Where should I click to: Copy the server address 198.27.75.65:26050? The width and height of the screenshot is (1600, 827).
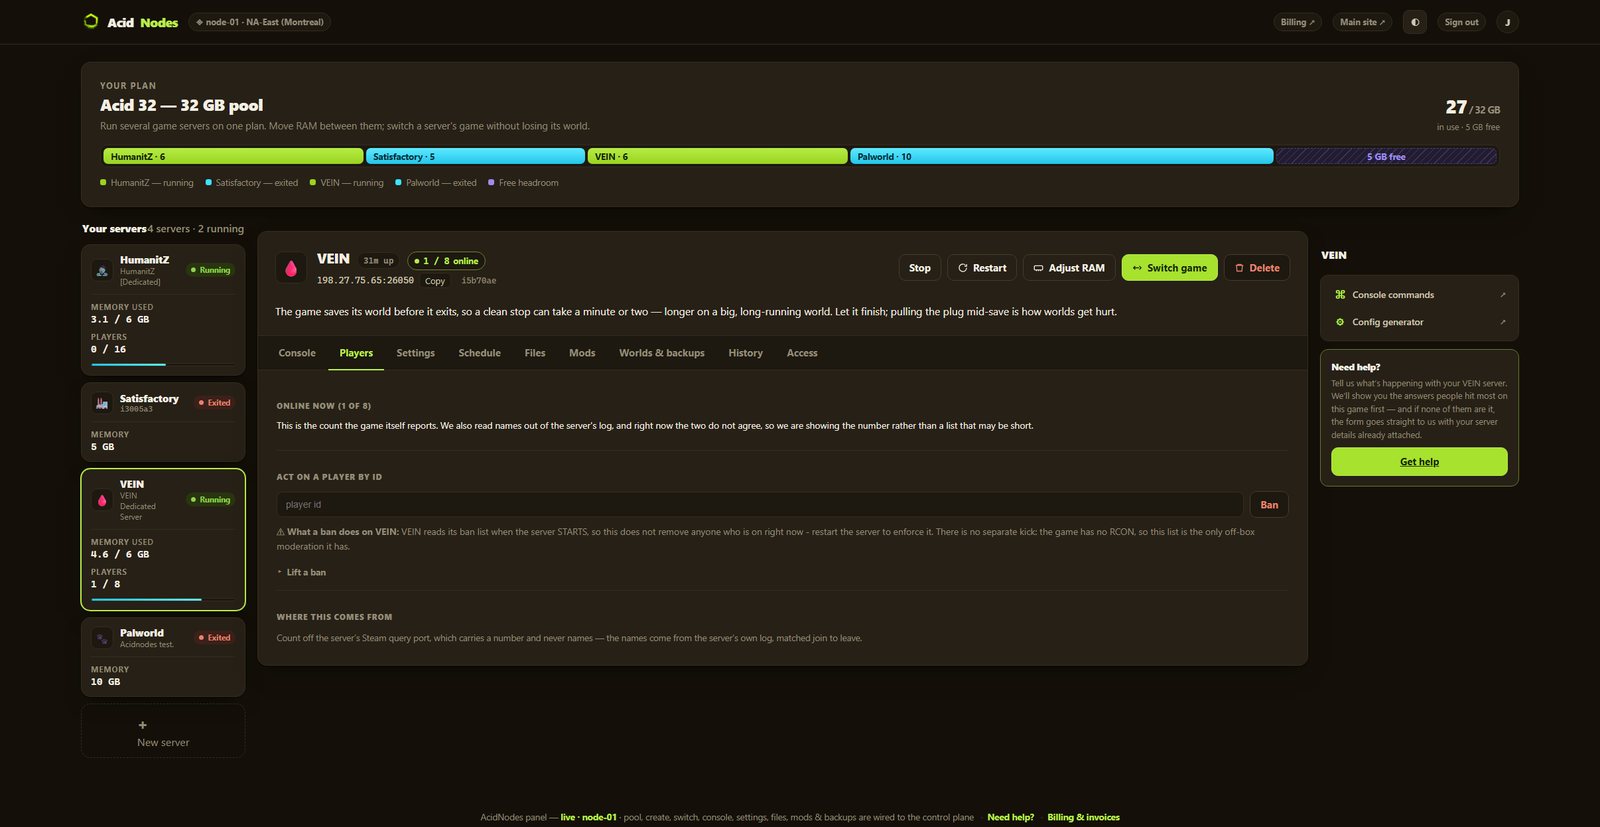coord(435,281)
